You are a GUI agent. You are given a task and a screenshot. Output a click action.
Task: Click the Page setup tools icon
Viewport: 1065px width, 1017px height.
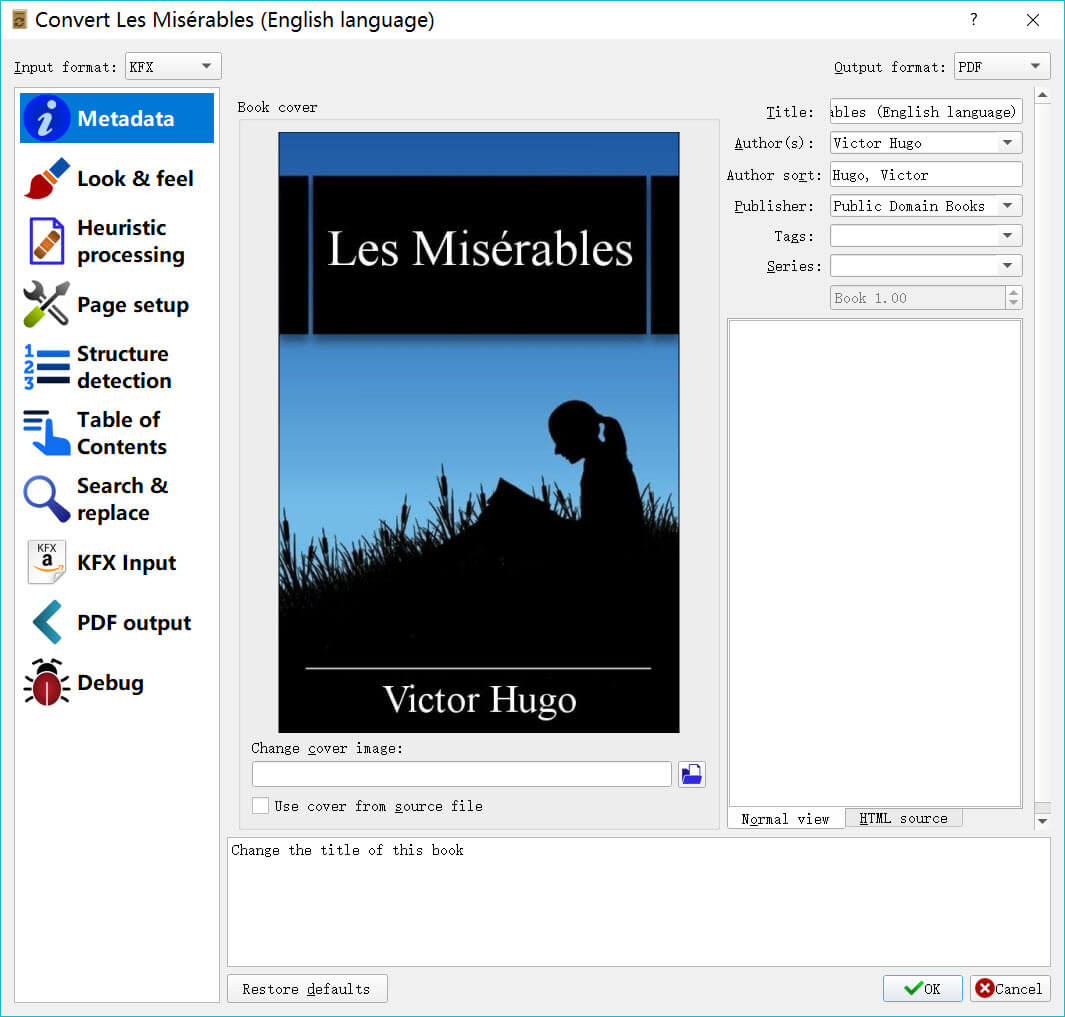(46, 304)
